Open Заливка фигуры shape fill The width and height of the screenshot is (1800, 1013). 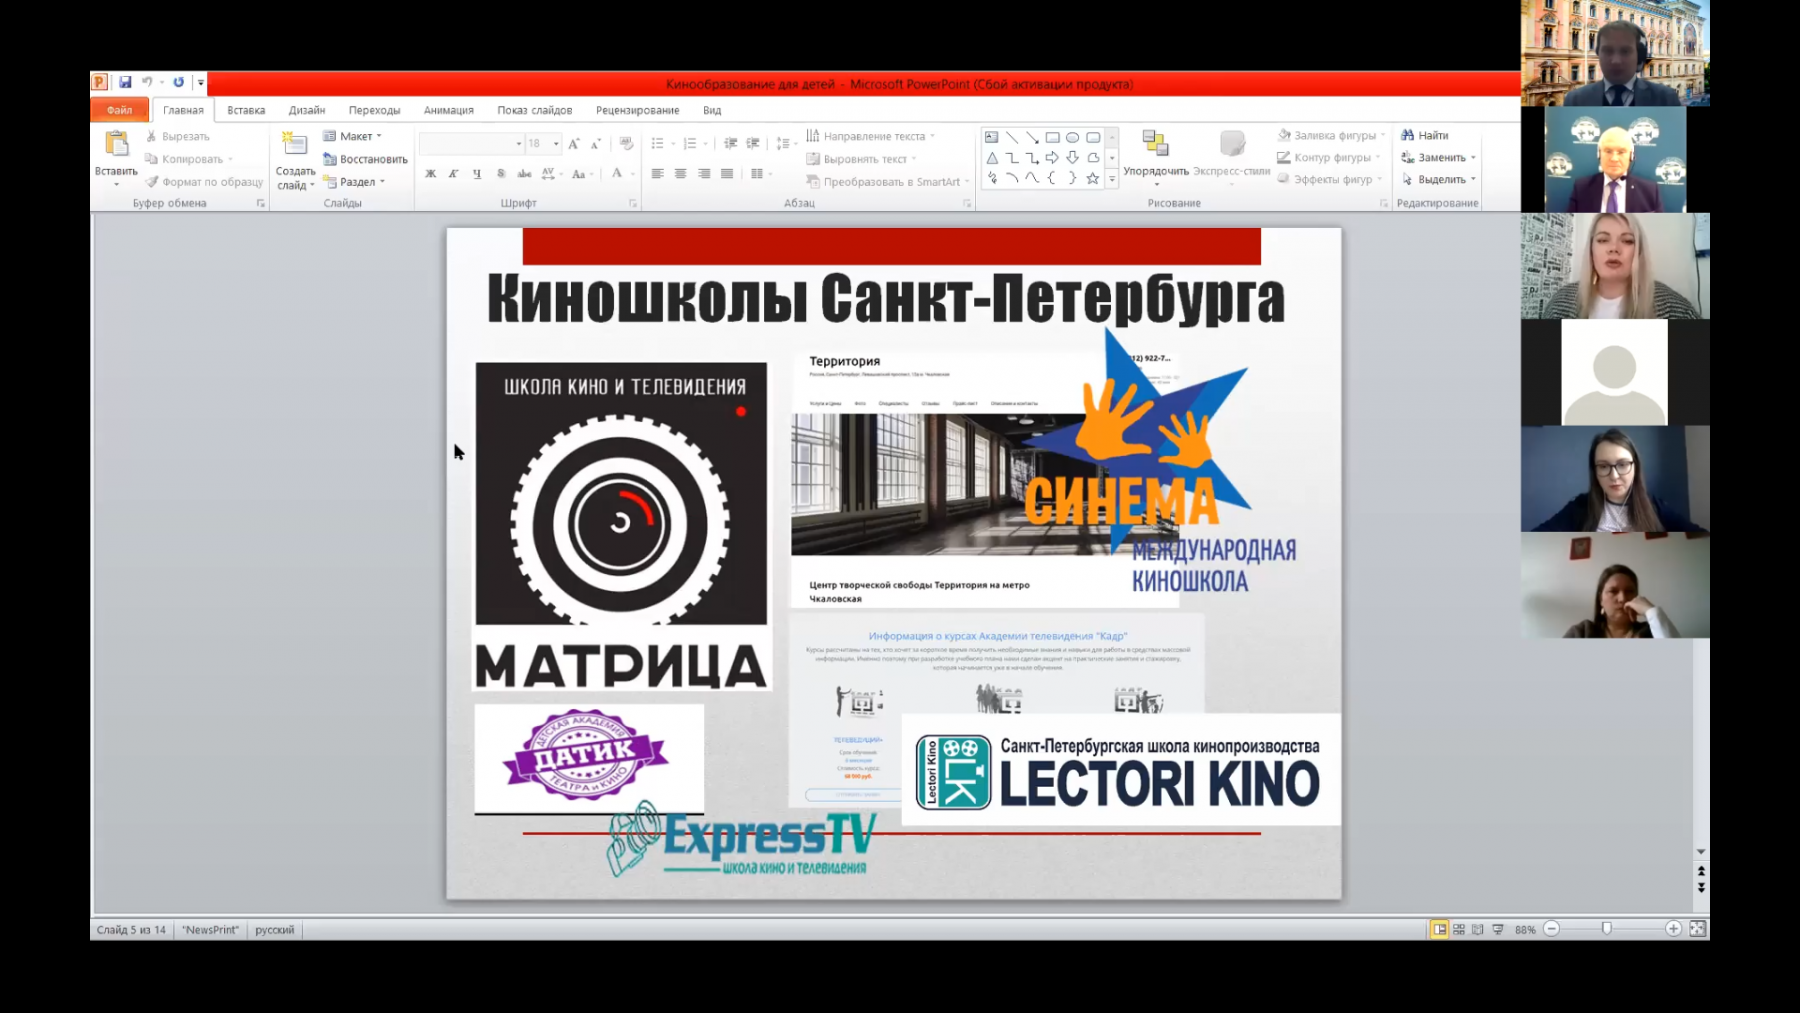[x=1330, y=135]
